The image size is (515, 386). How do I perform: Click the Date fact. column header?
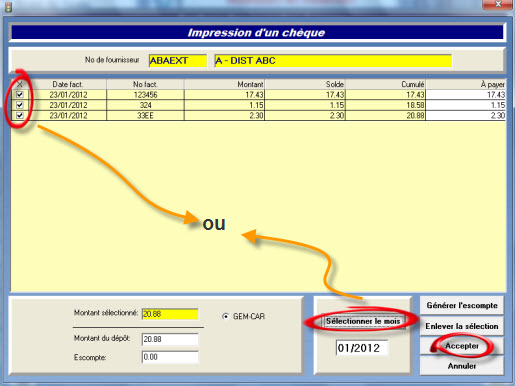[x=67, y=84]
